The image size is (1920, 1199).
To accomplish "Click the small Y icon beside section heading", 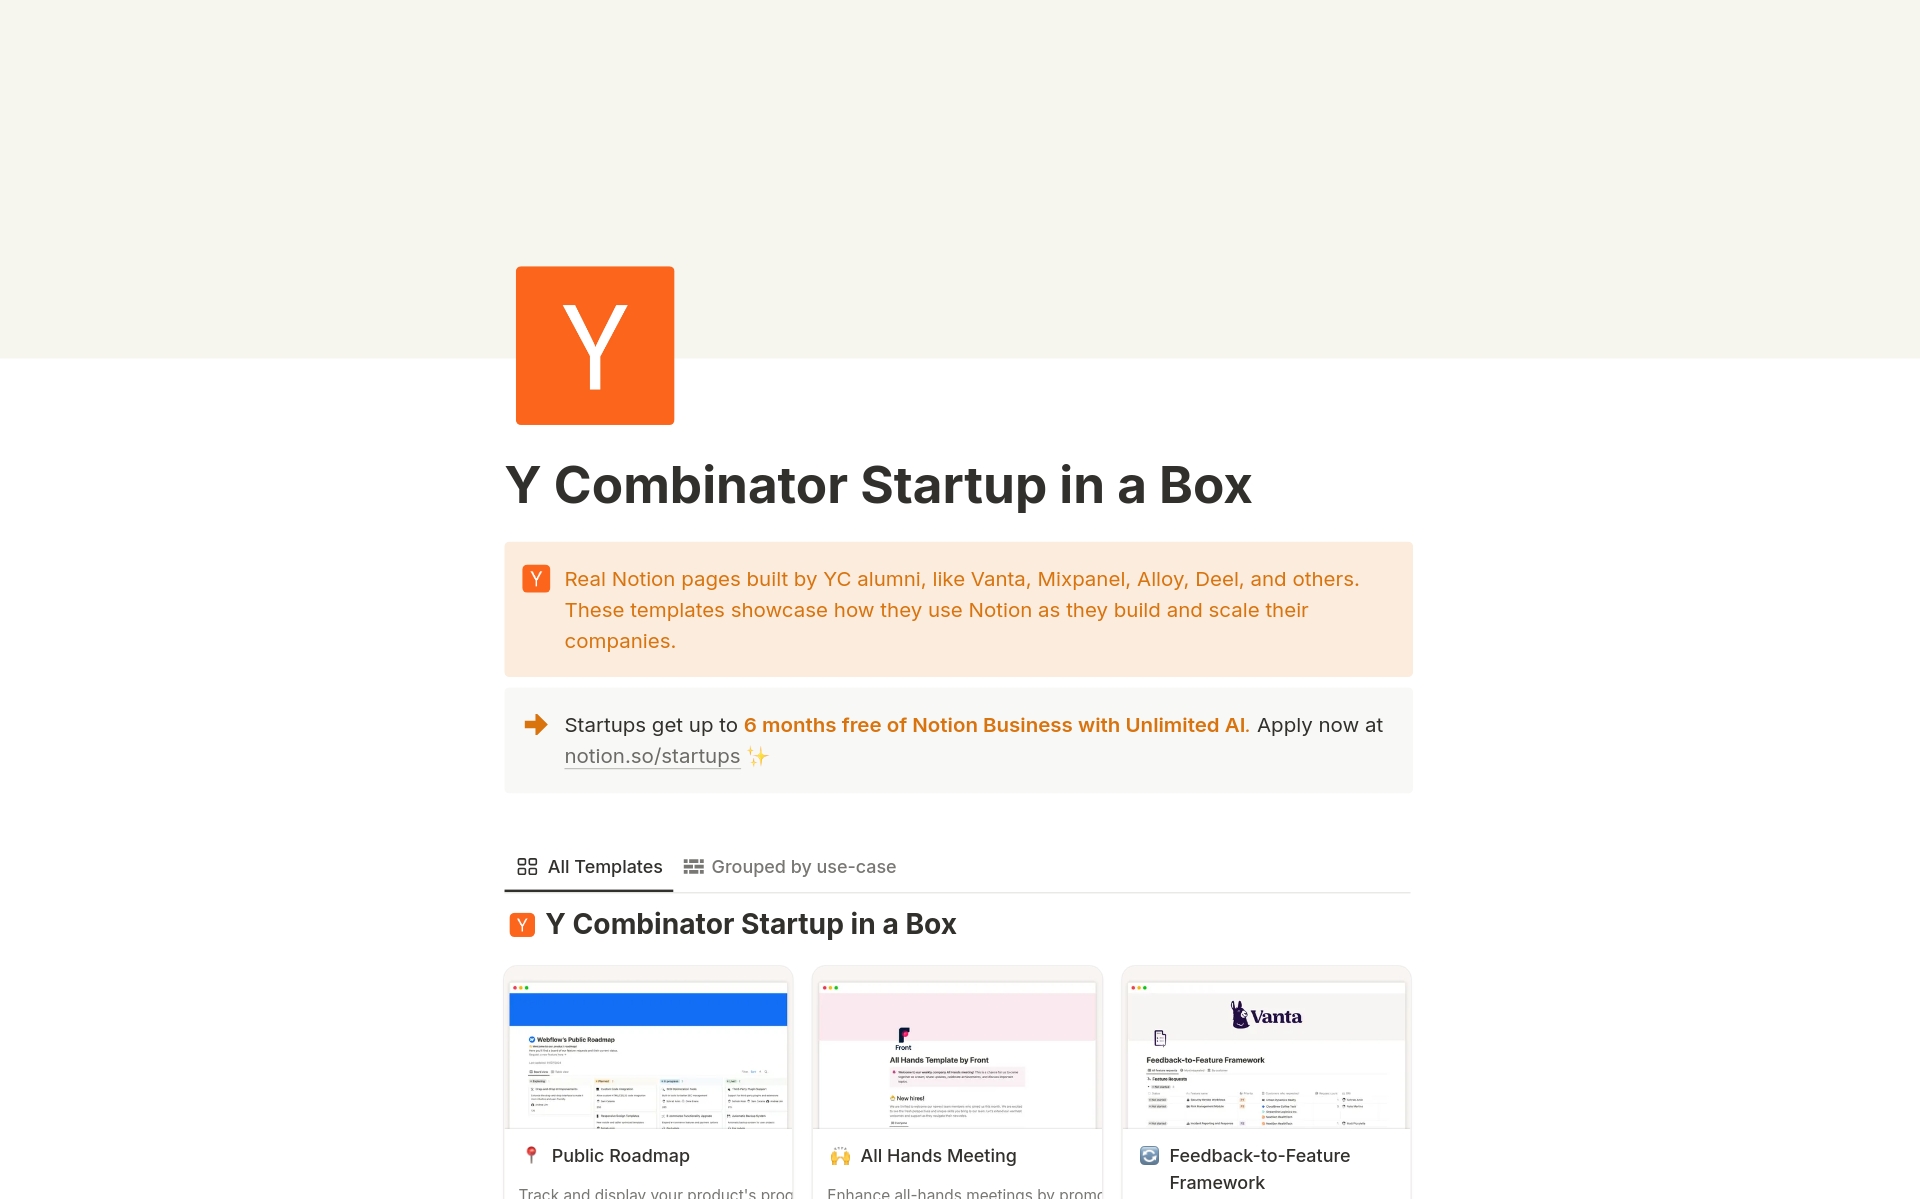I will coord(522,925).
